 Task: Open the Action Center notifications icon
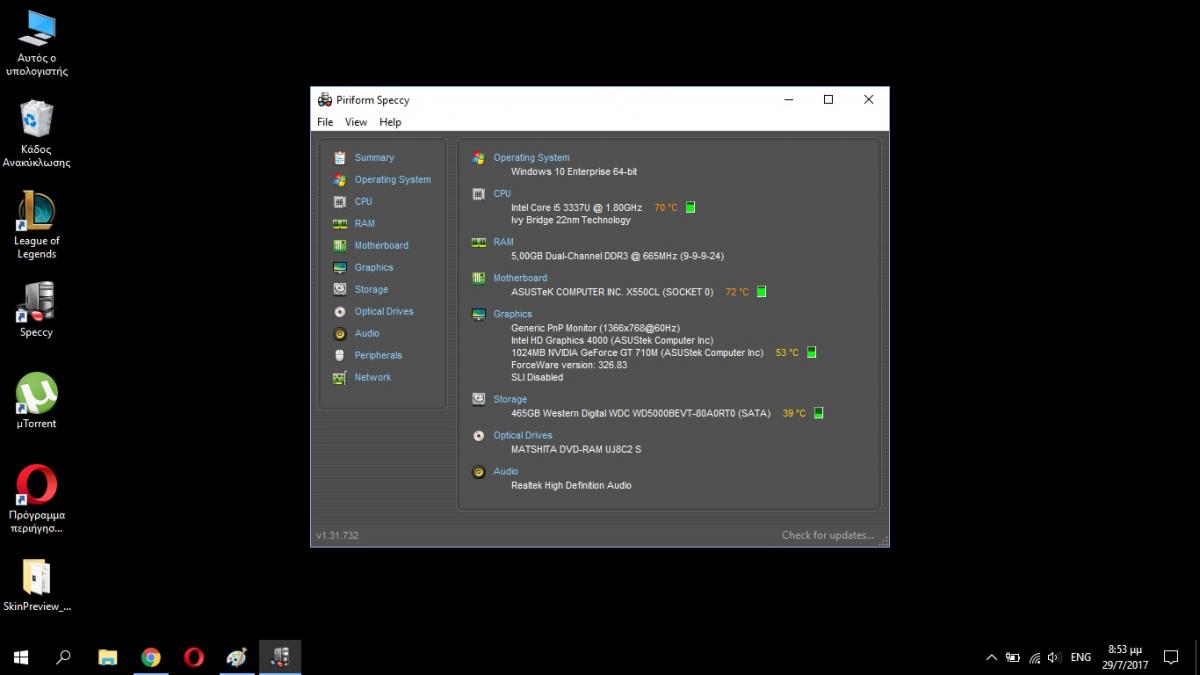[1172, 657]
